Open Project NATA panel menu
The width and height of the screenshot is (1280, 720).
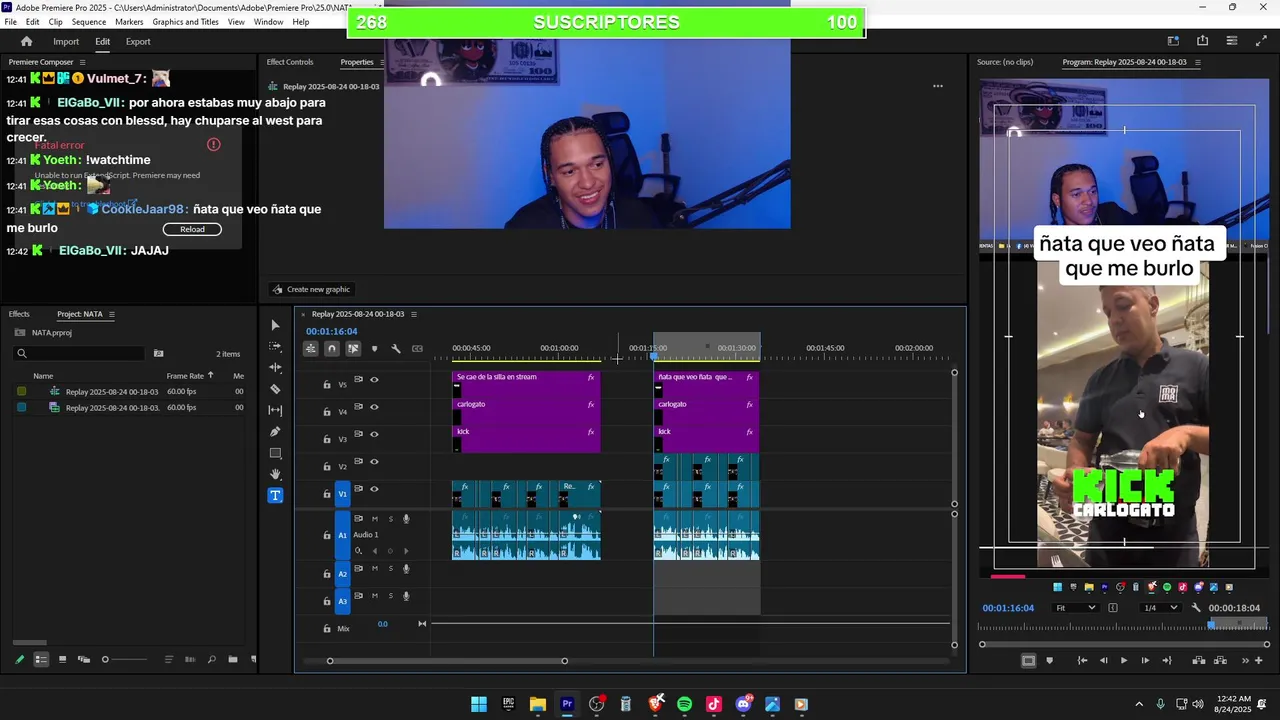pos(112,314)
